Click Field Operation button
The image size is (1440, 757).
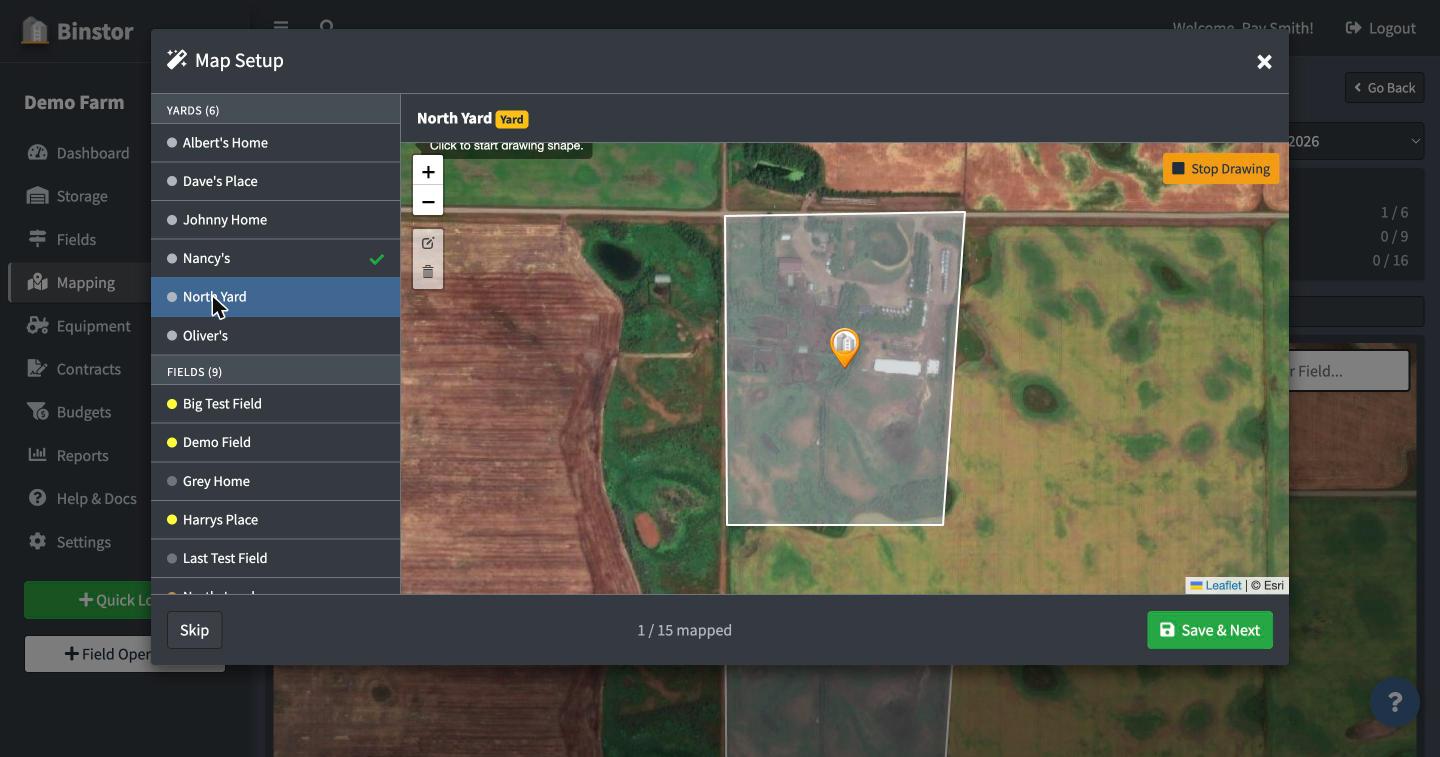88,654
